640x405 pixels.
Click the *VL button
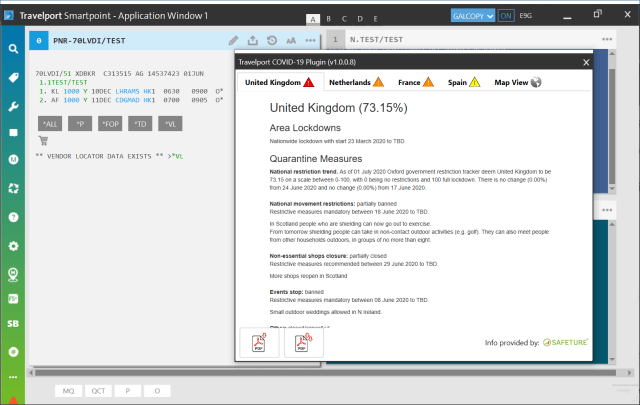170,124
